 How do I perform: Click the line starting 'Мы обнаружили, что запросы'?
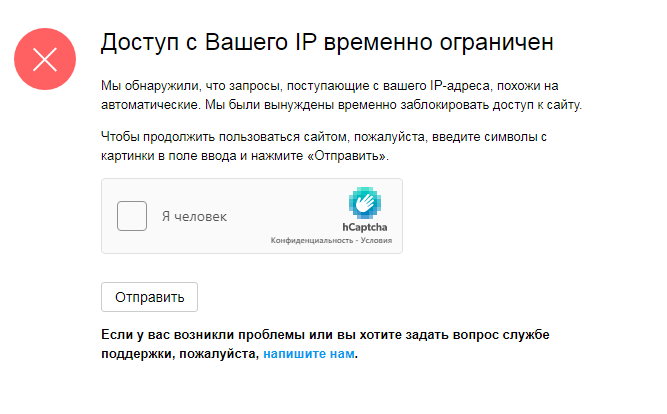[330, 86]
